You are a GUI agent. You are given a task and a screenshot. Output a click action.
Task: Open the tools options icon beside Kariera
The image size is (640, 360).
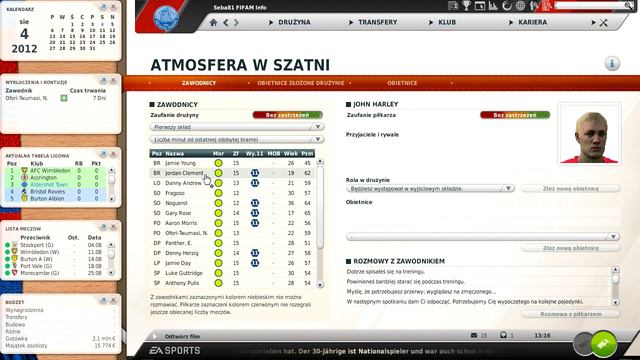(x=603, y=22)
